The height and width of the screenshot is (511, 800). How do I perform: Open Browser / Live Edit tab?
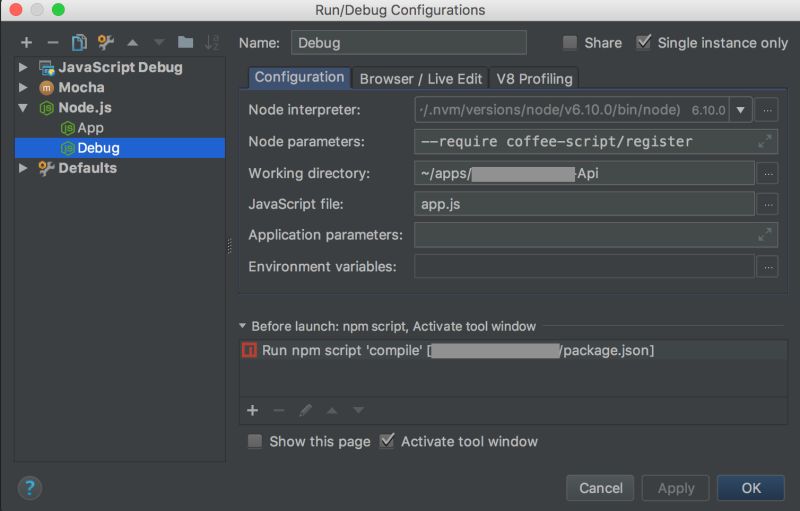click(420, 79)
